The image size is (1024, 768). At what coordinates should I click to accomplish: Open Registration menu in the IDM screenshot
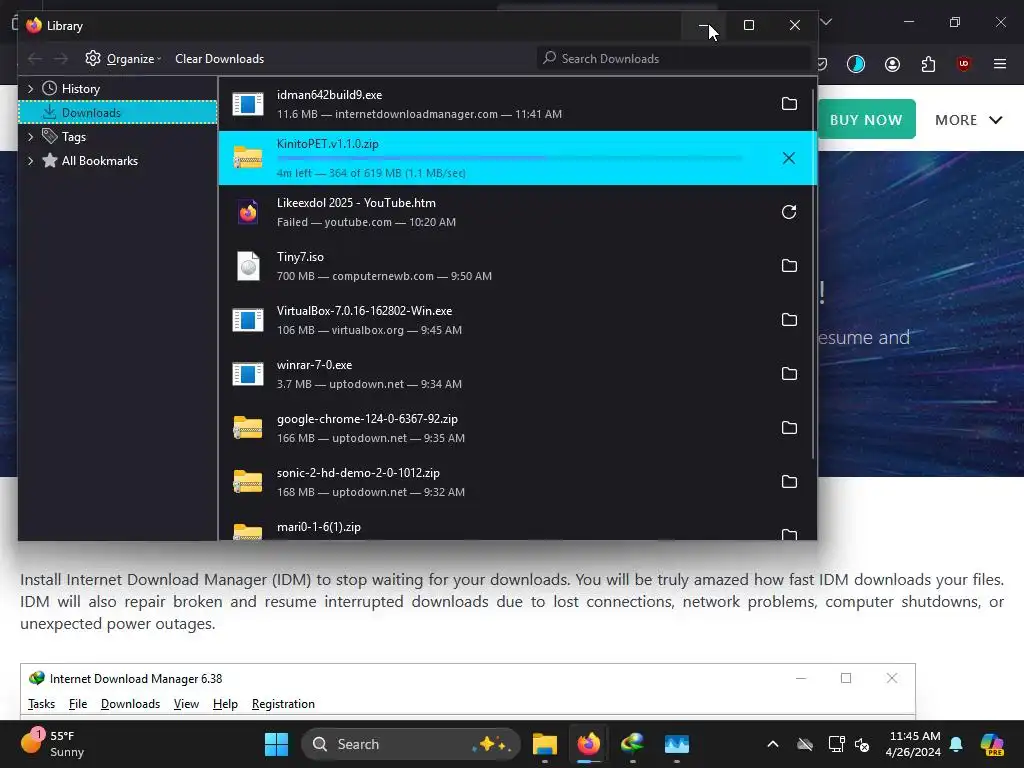283,704
